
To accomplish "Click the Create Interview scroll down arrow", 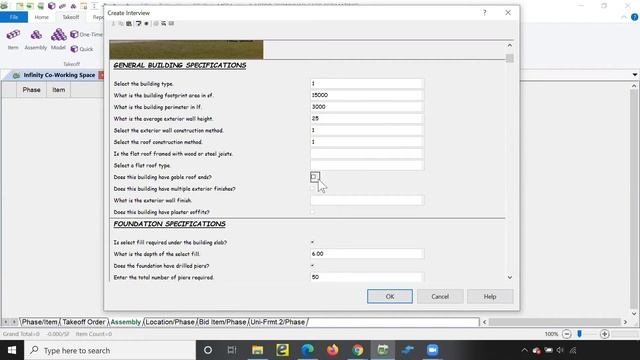I will (510, 278).
